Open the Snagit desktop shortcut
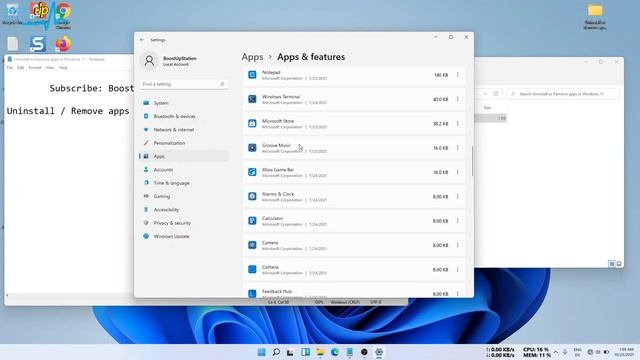The width and height of the screenshot is (640, 360). pyautogui.click(x=38, y=44)
